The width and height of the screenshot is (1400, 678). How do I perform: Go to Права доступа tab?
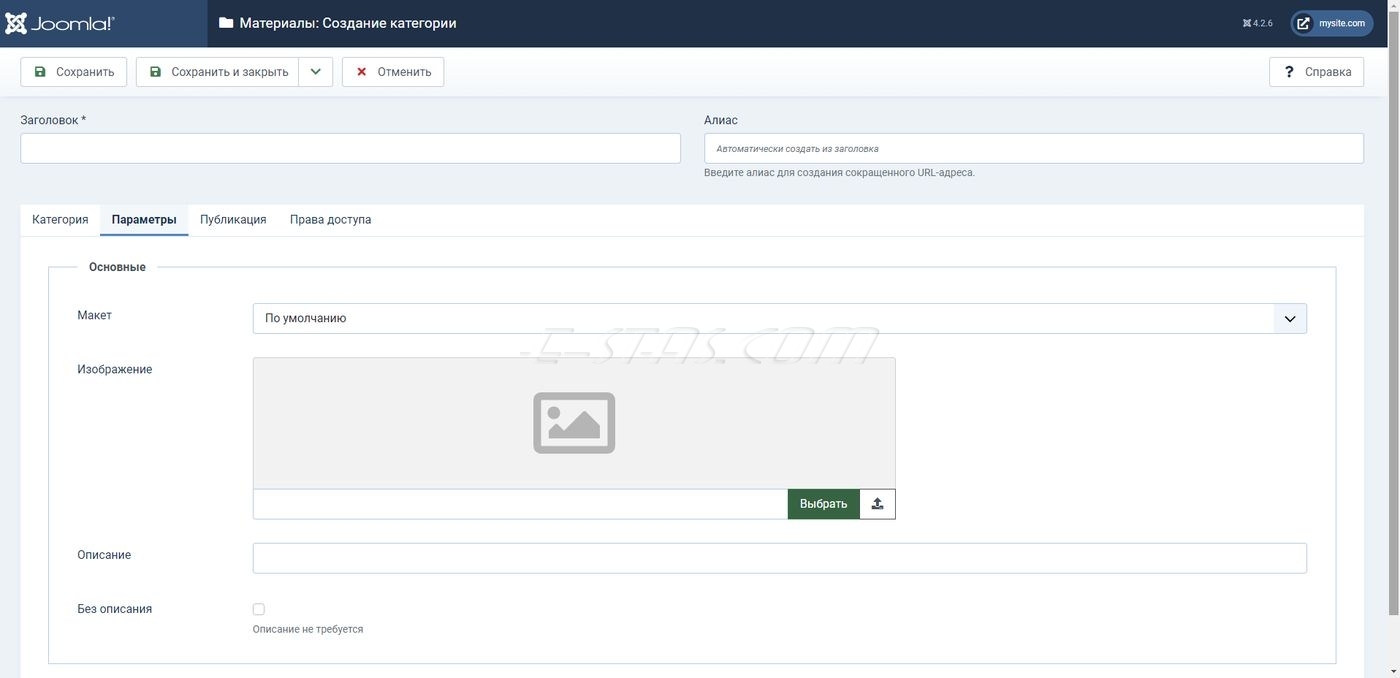point(330,220)
